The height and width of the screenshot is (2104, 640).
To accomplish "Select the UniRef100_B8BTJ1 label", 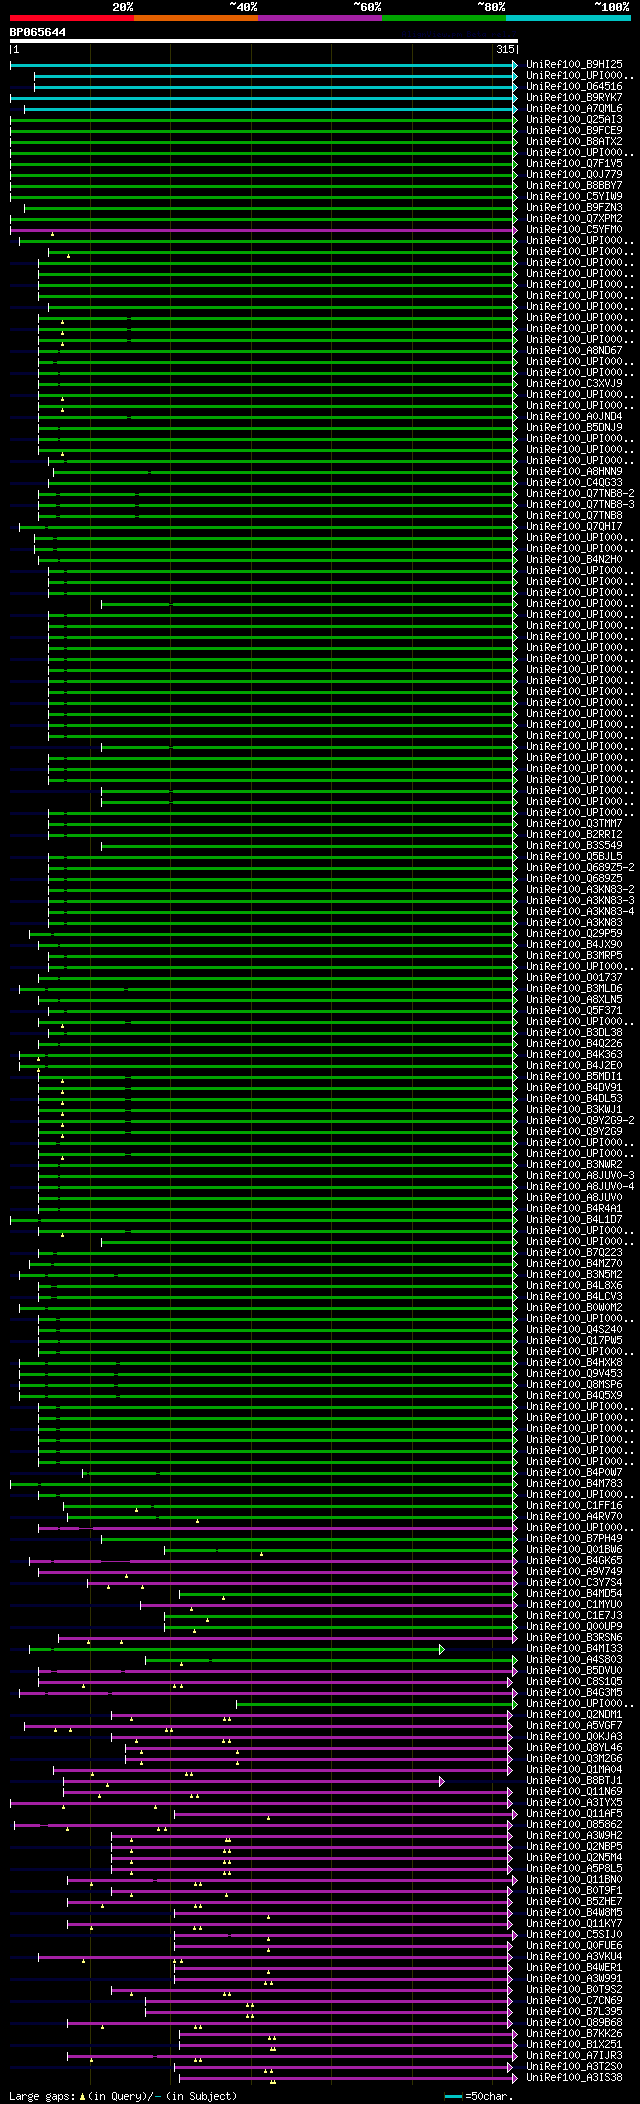I will pyautogui.click(x=574, y=1781).
